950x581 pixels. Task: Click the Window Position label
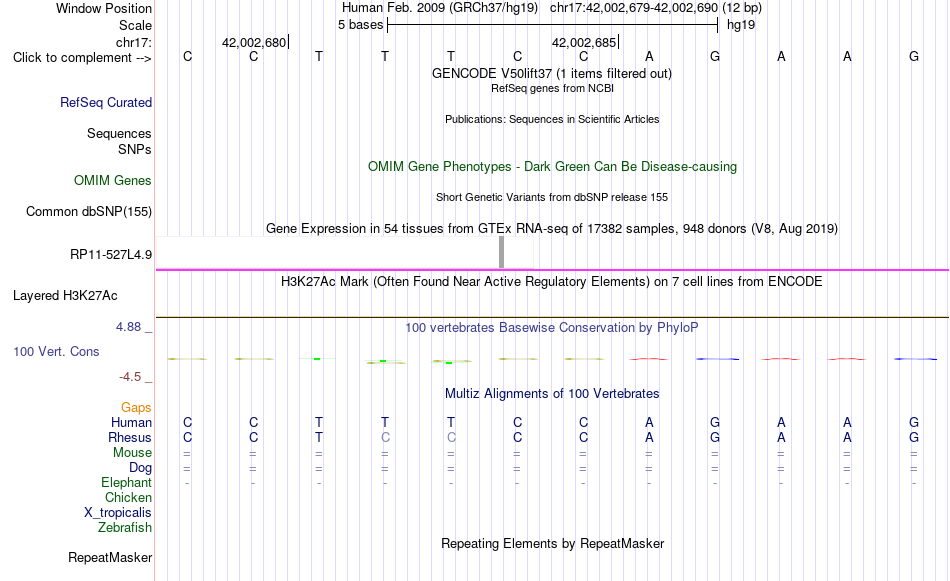104,8
